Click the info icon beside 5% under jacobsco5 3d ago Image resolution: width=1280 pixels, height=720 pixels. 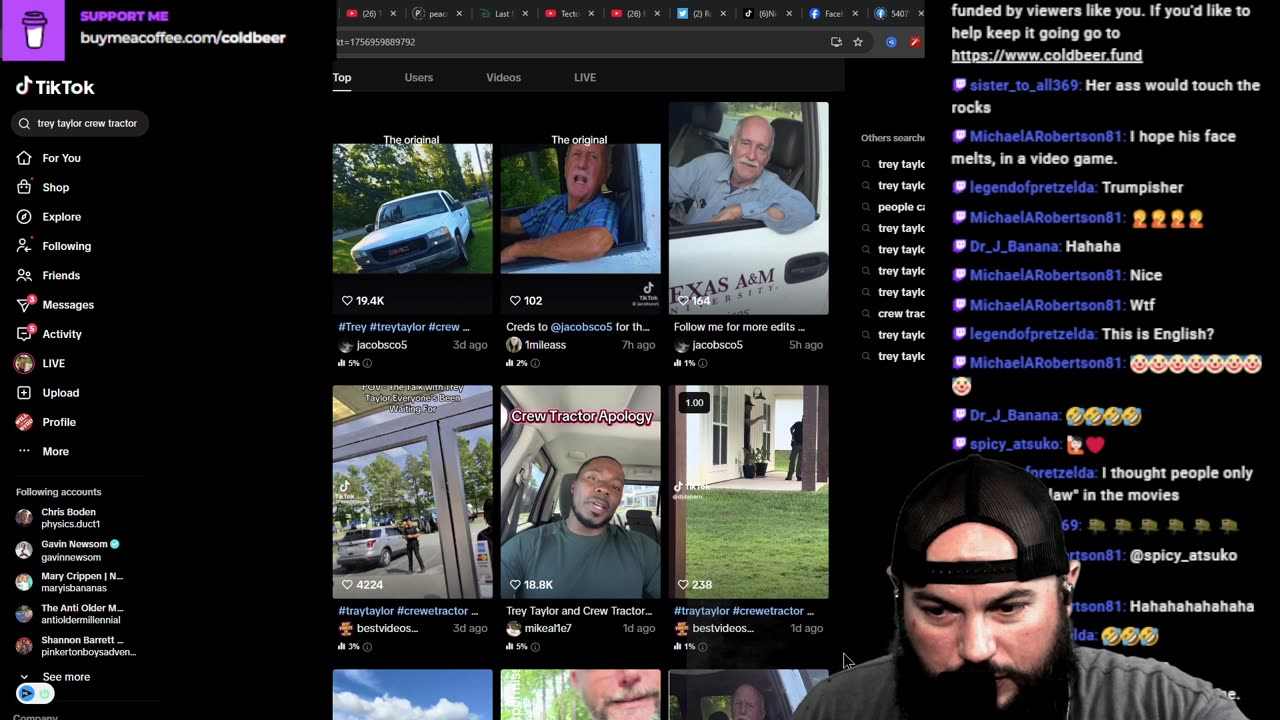click(367, 363)
